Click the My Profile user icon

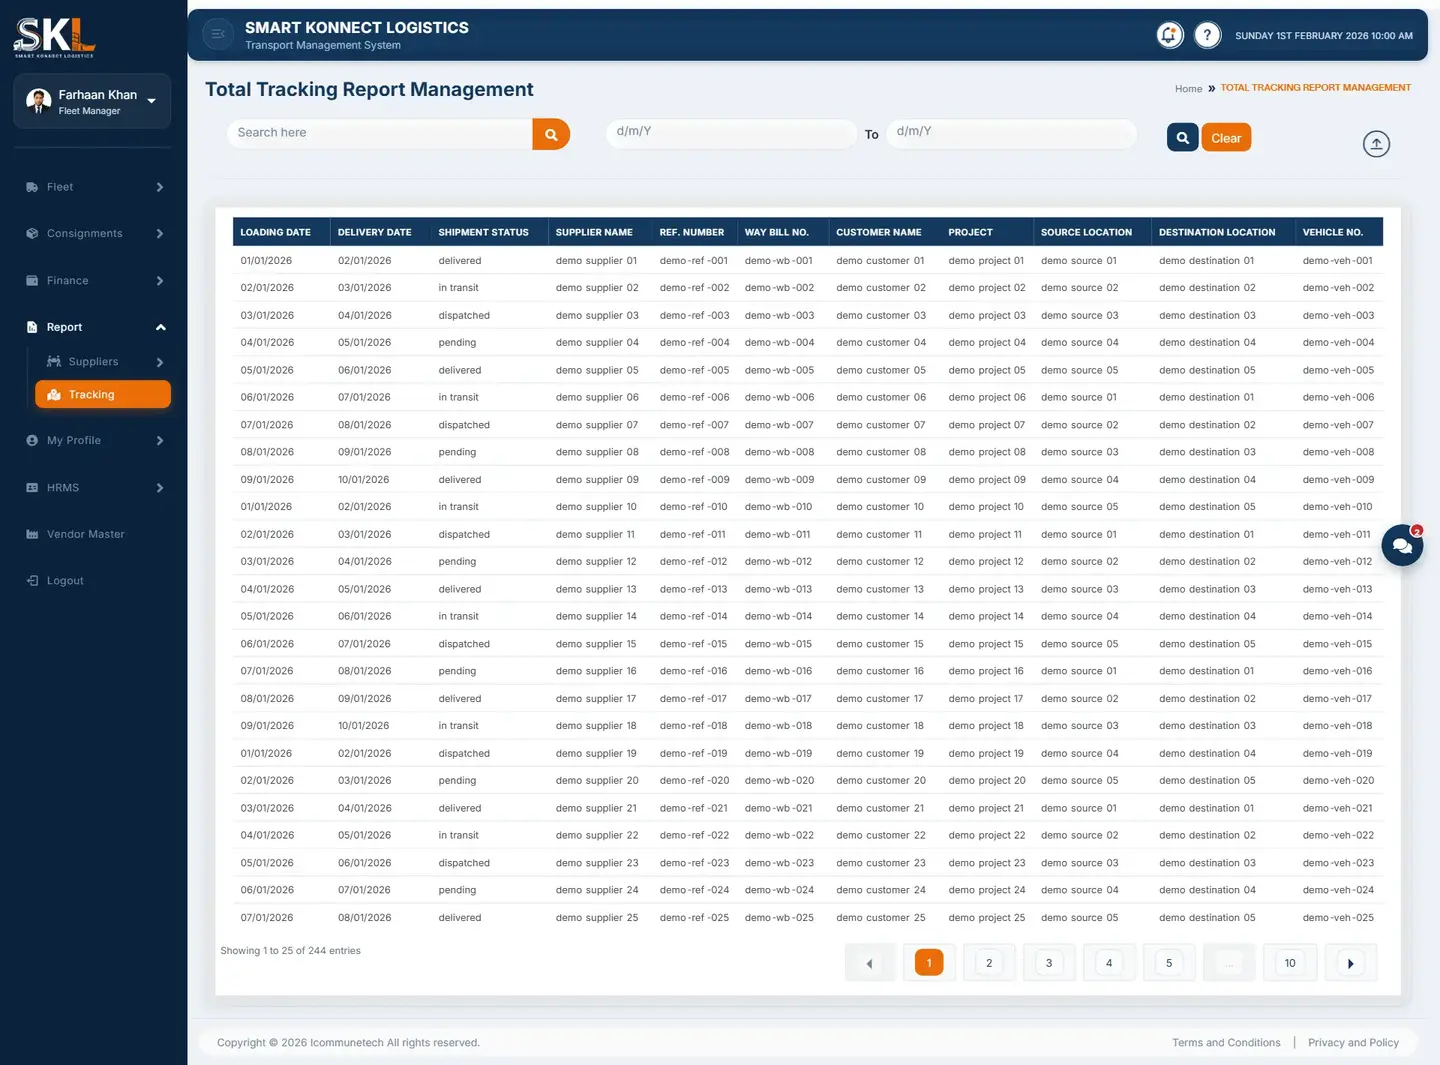pyautogui.click(x=32, y=441)
